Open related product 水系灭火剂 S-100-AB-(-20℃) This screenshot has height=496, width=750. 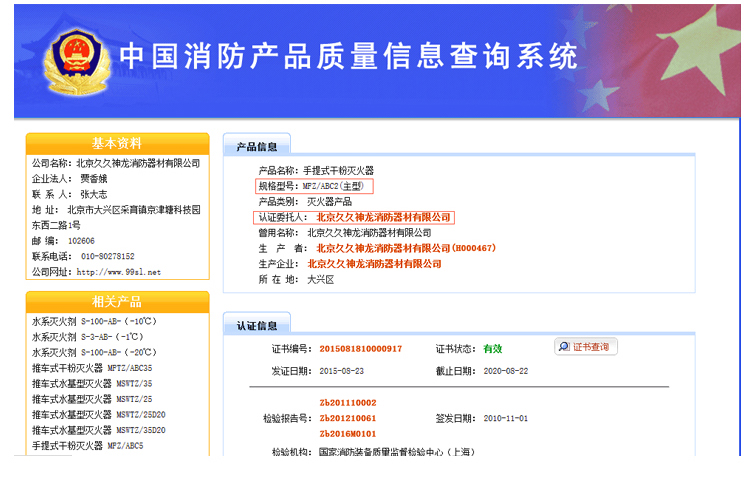[x=94, y=353]
